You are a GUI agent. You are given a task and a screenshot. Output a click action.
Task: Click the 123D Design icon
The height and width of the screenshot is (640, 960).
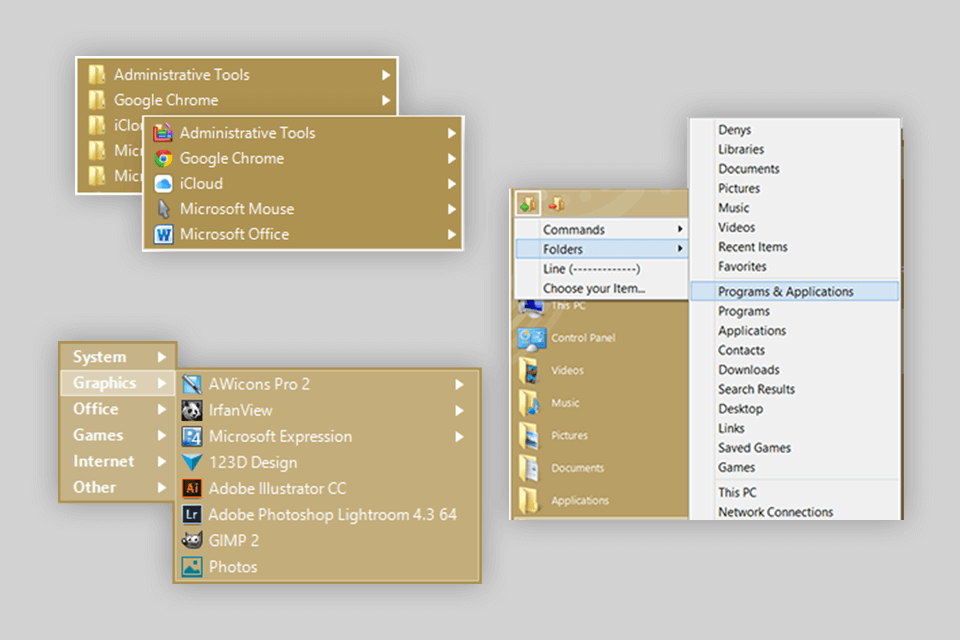pos(192,462)
